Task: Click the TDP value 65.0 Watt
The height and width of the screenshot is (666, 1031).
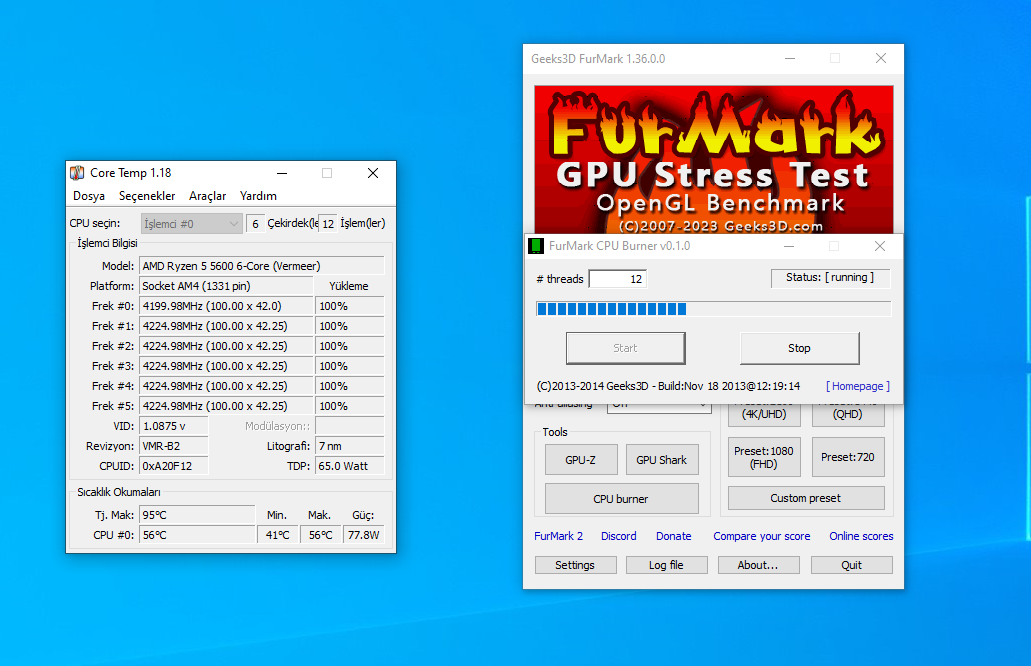Action: (x=349, y=466)
